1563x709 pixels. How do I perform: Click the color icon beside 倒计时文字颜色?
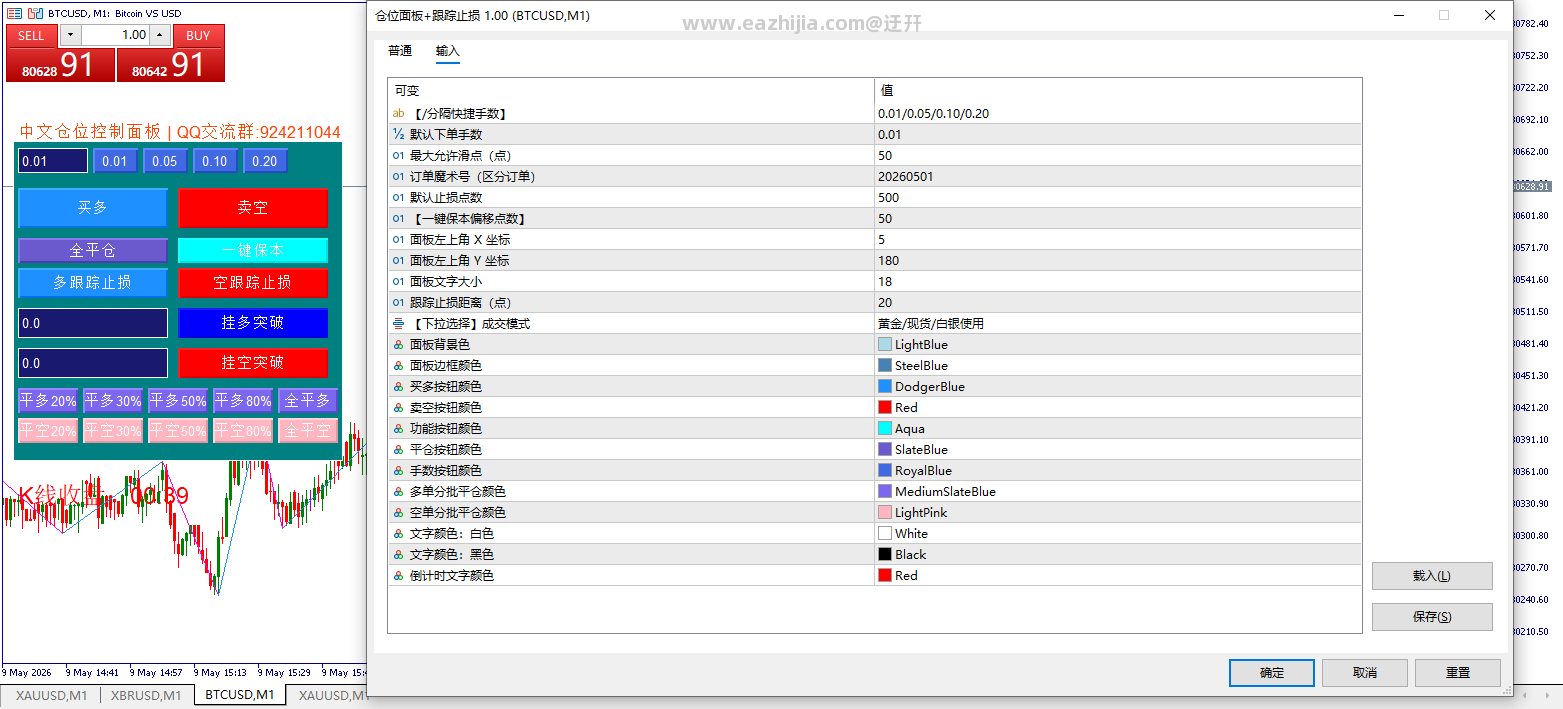click(398, 576)
